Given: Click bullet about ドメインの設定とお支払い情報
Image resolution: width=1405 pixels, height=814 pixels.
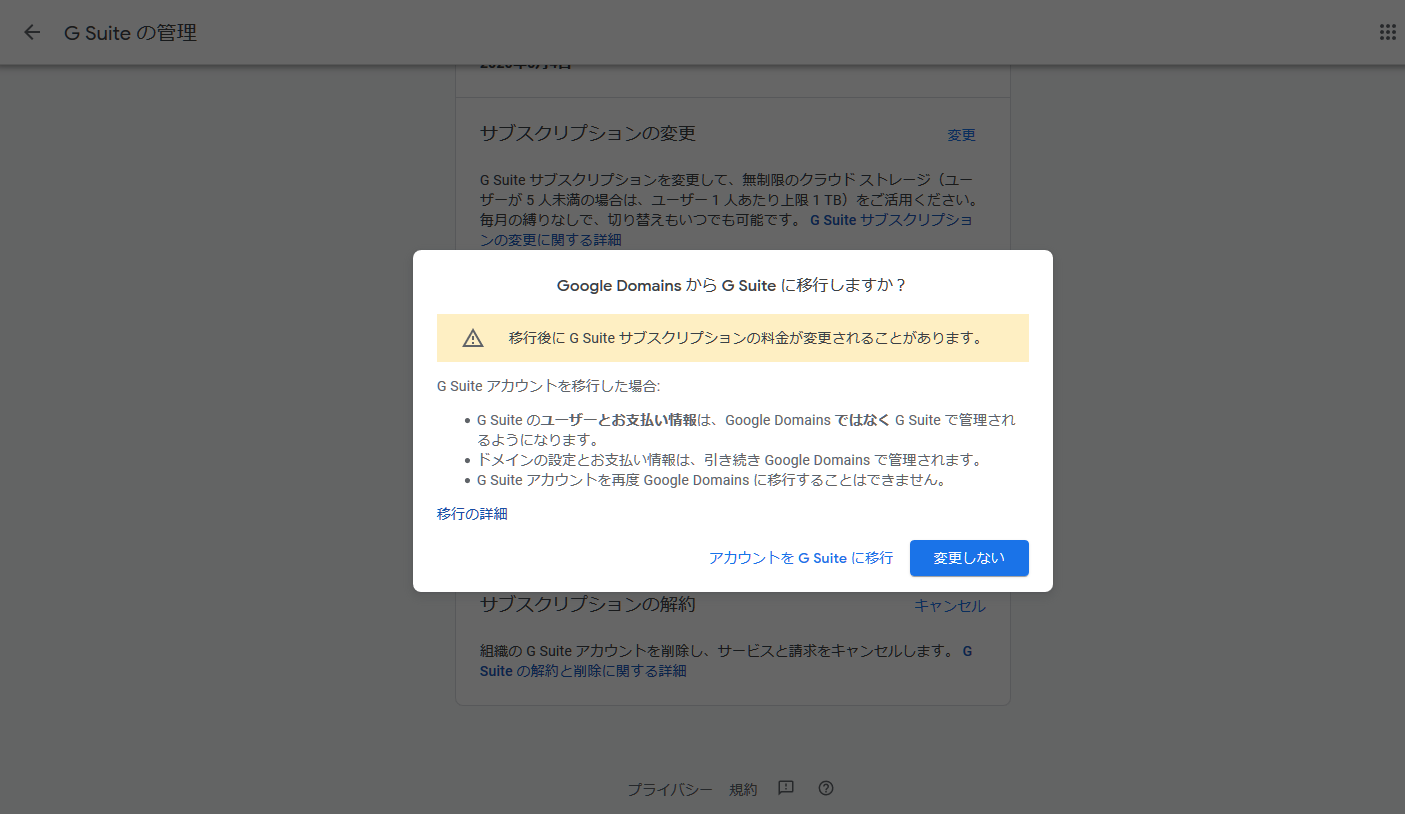Looking at the screenshot, I should (730, 460).
